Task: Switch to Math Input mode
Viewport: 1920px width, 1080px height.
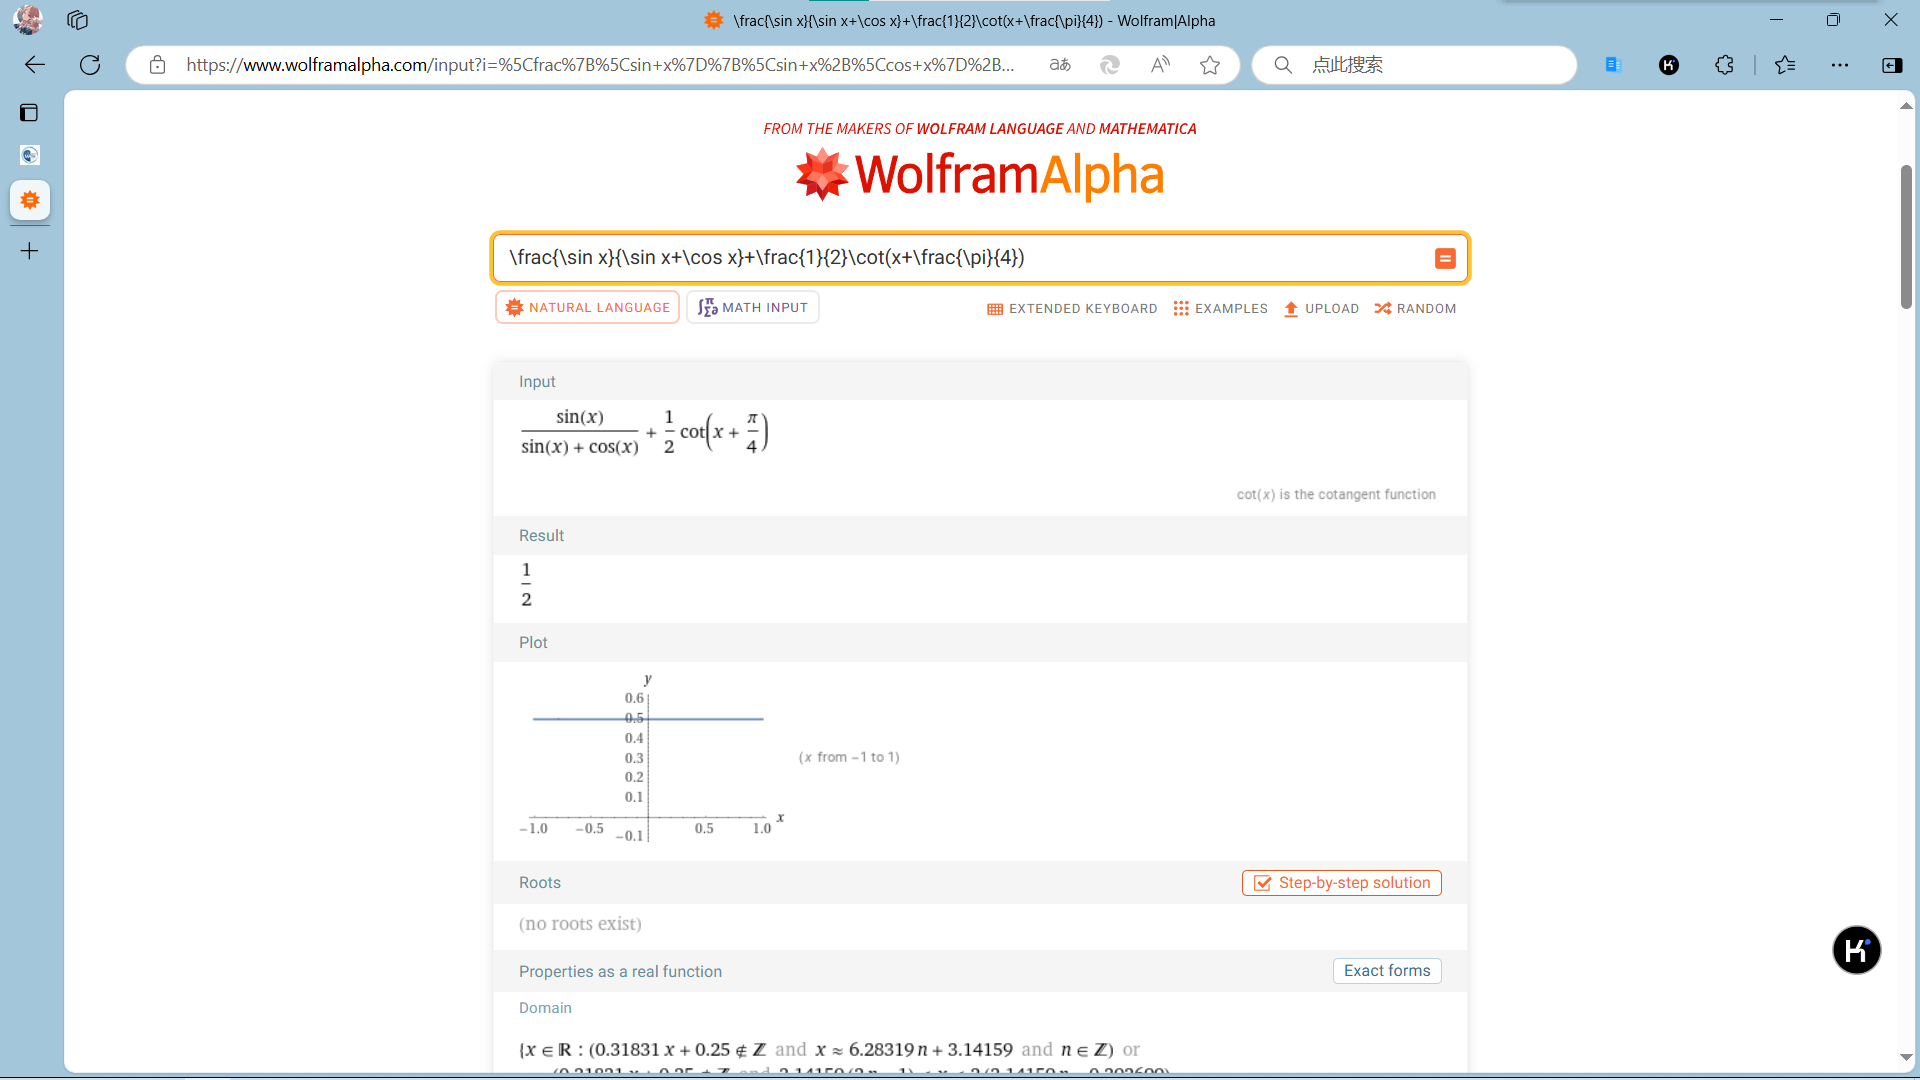Action: (x=753, y=308)
